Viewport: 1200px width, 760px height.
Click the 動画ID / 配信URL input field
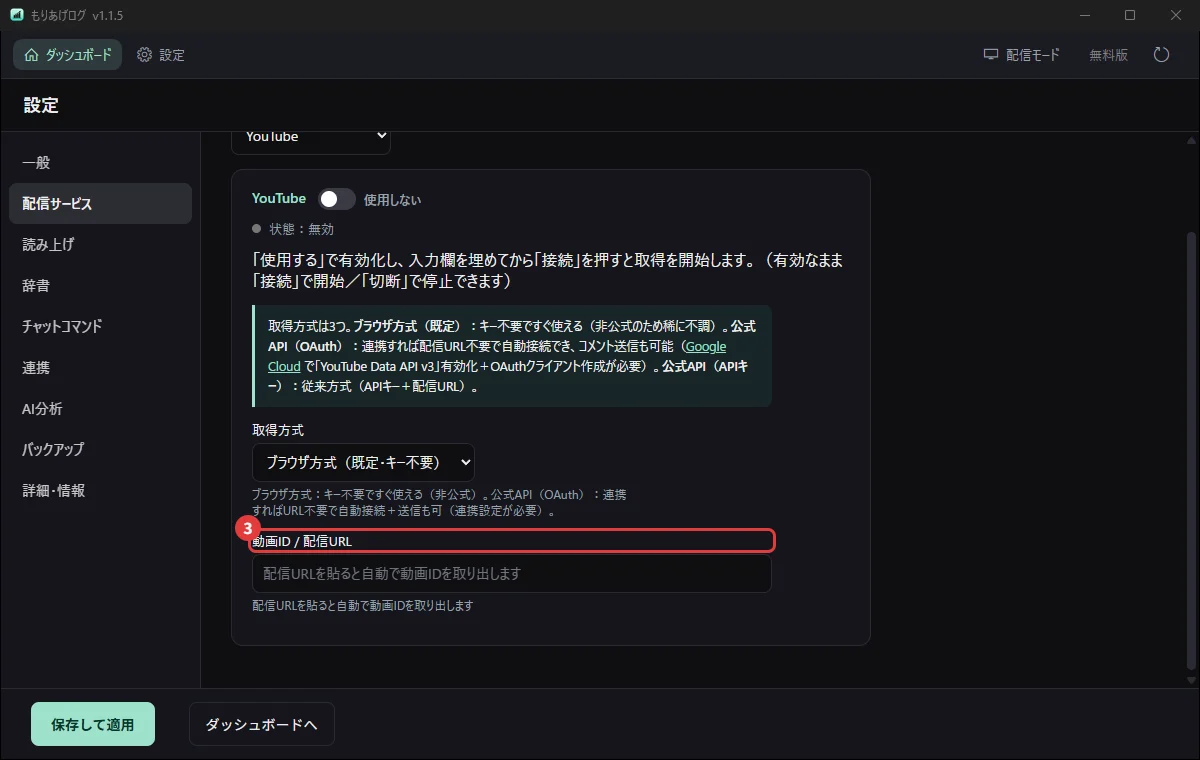[511, 574]
